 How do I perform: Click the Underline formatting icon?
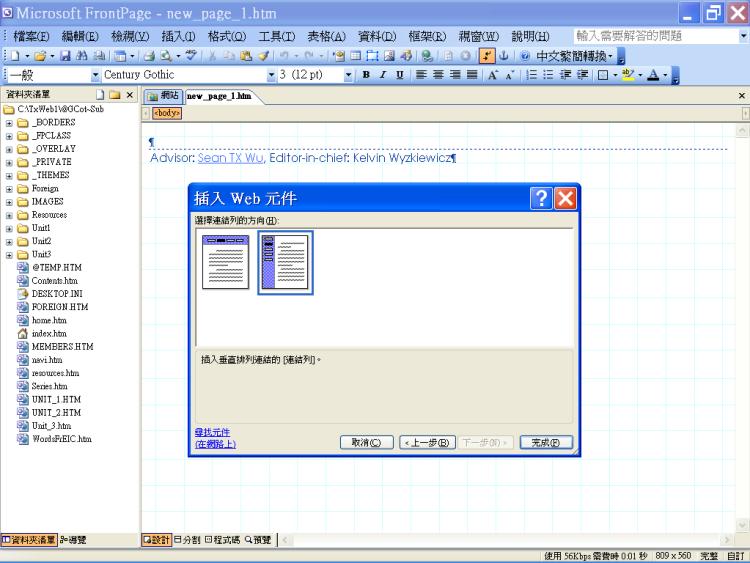tap(397, 75)
